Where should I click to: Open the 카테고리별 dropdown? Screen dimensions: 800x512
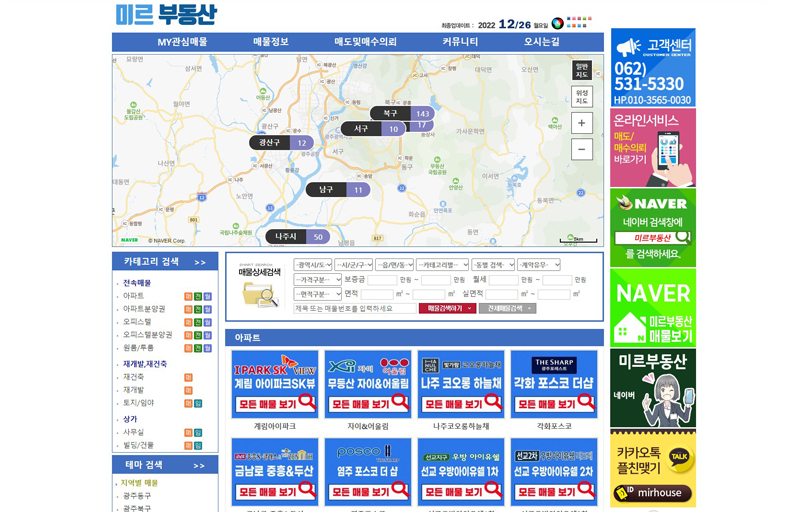[x=442, y=265]
